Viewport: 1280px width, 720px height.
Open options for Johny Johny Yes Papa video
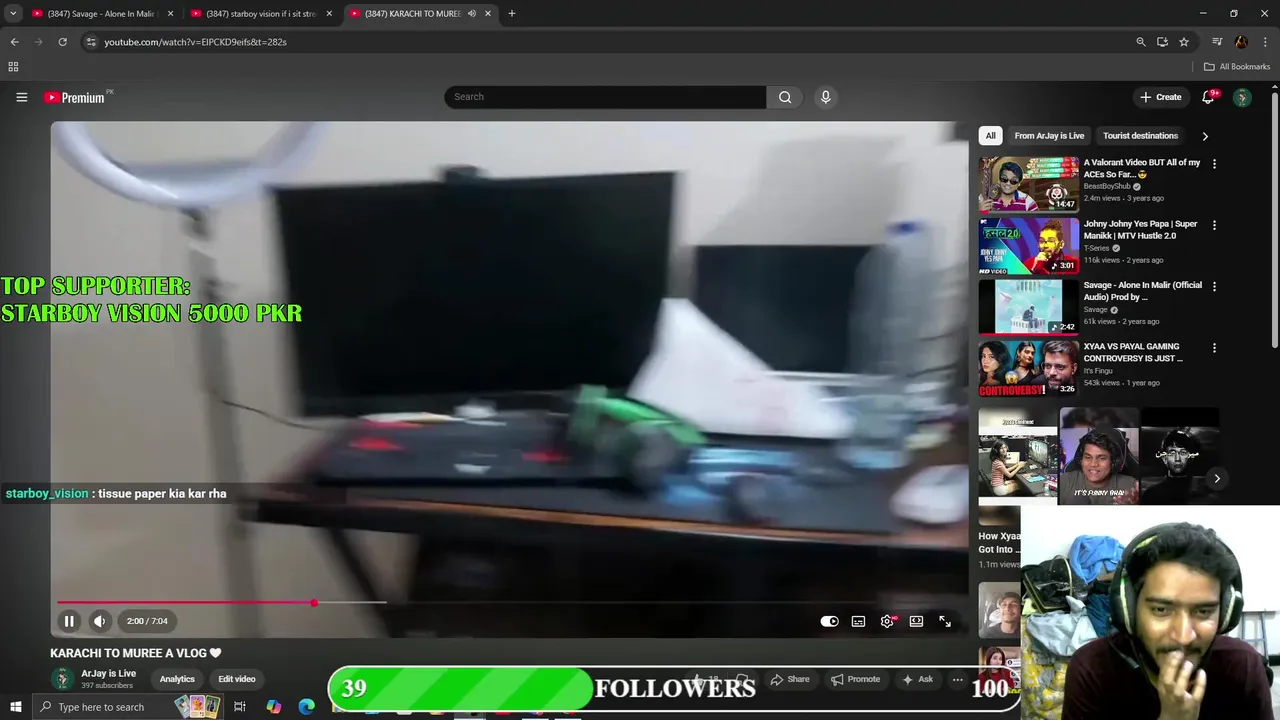[1214, 225]
